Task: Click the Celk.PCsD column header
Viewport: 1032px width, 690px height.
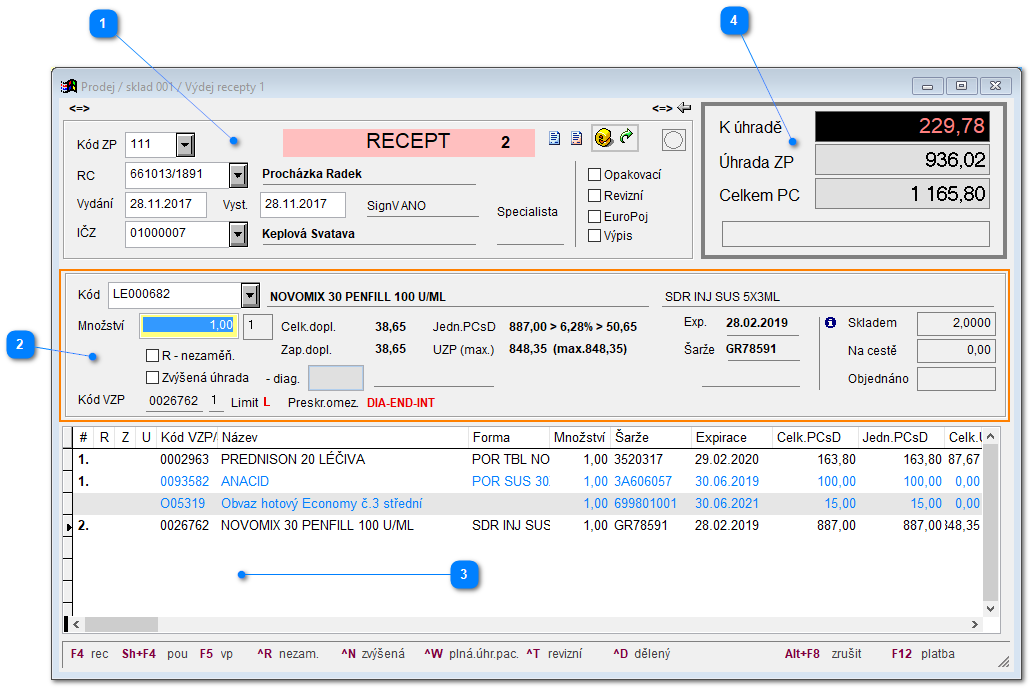Action: pyautogui.click(x=815, y=437)
